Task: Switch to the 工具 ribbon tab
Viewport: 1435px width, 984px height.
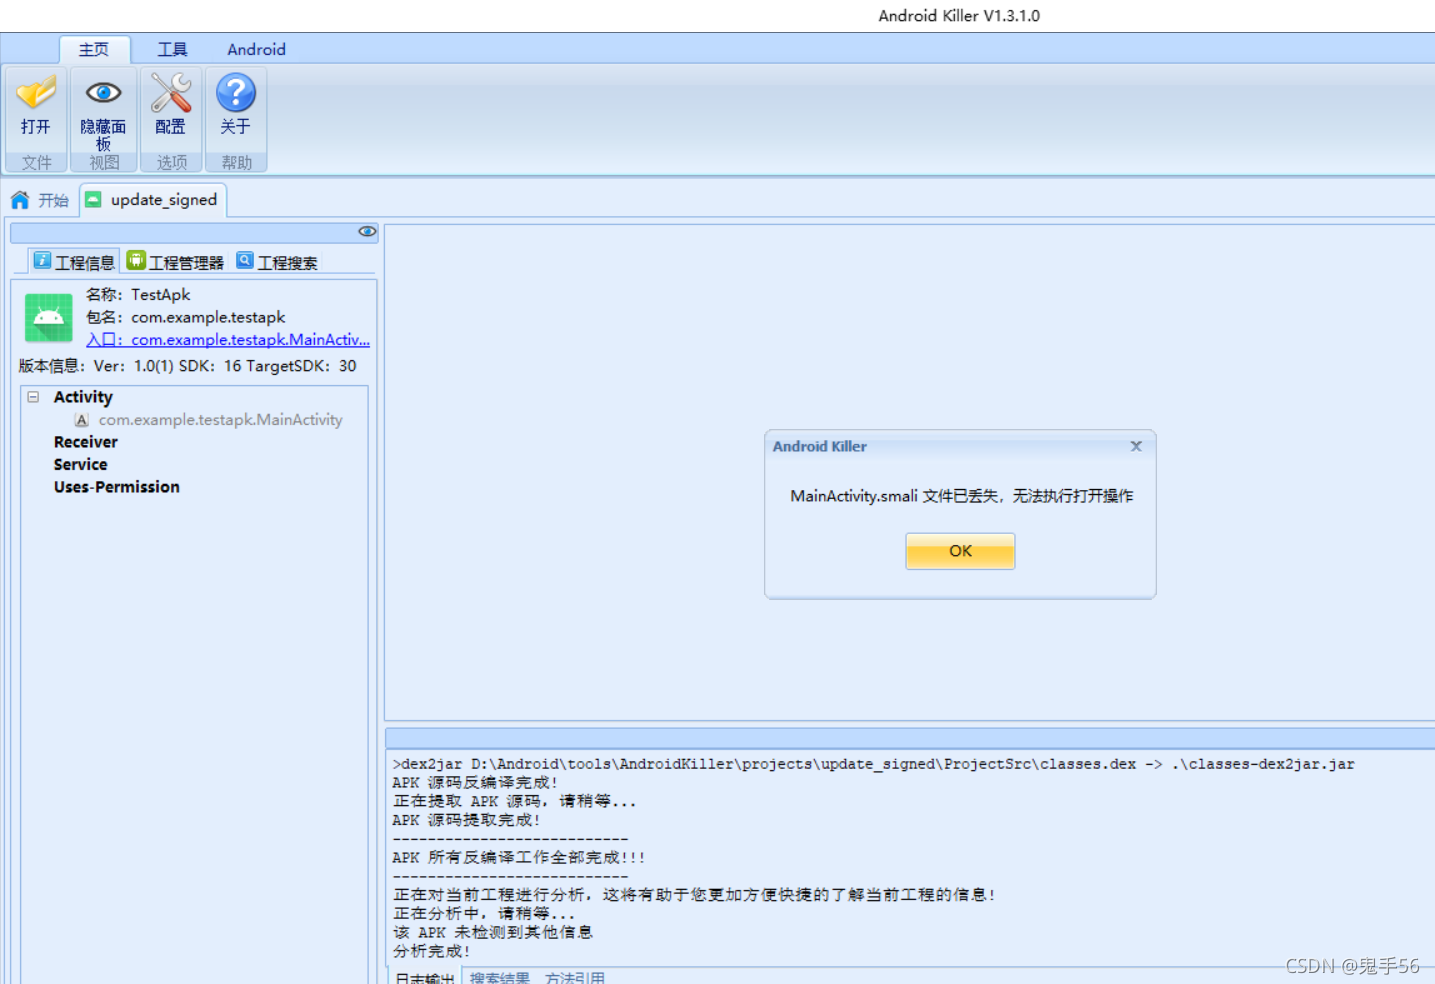Action: (172, 49)
